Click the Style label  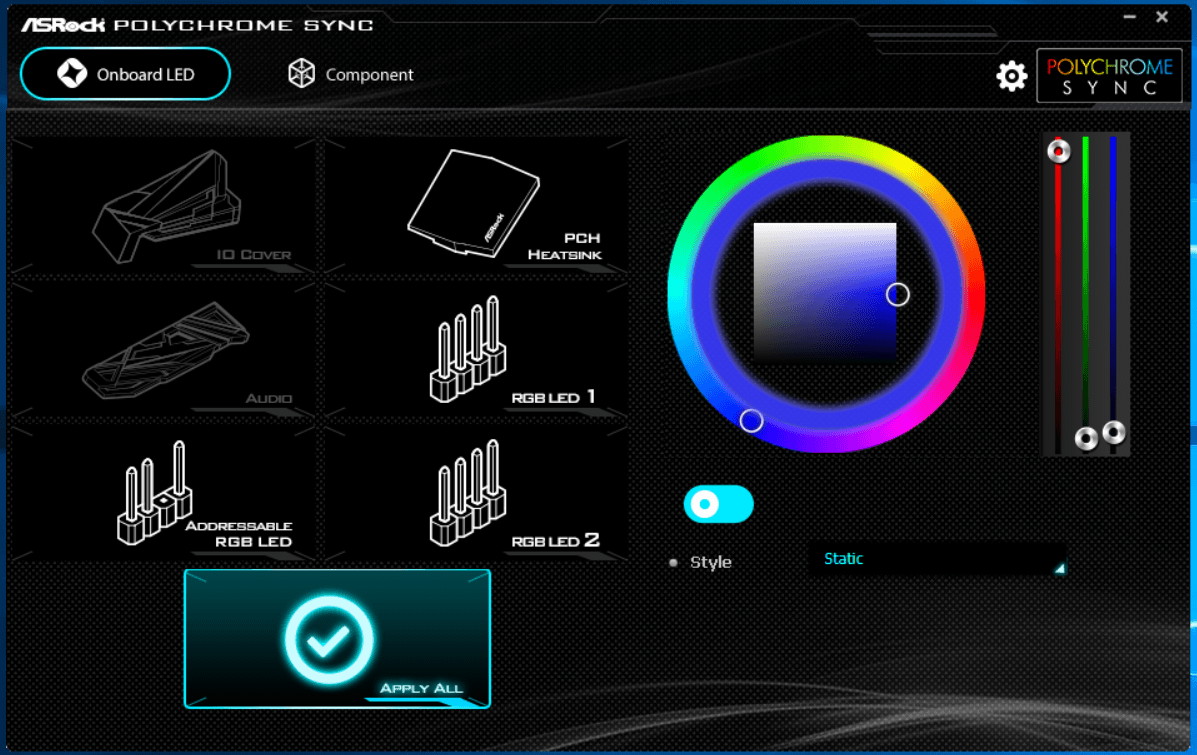point(711,563)
